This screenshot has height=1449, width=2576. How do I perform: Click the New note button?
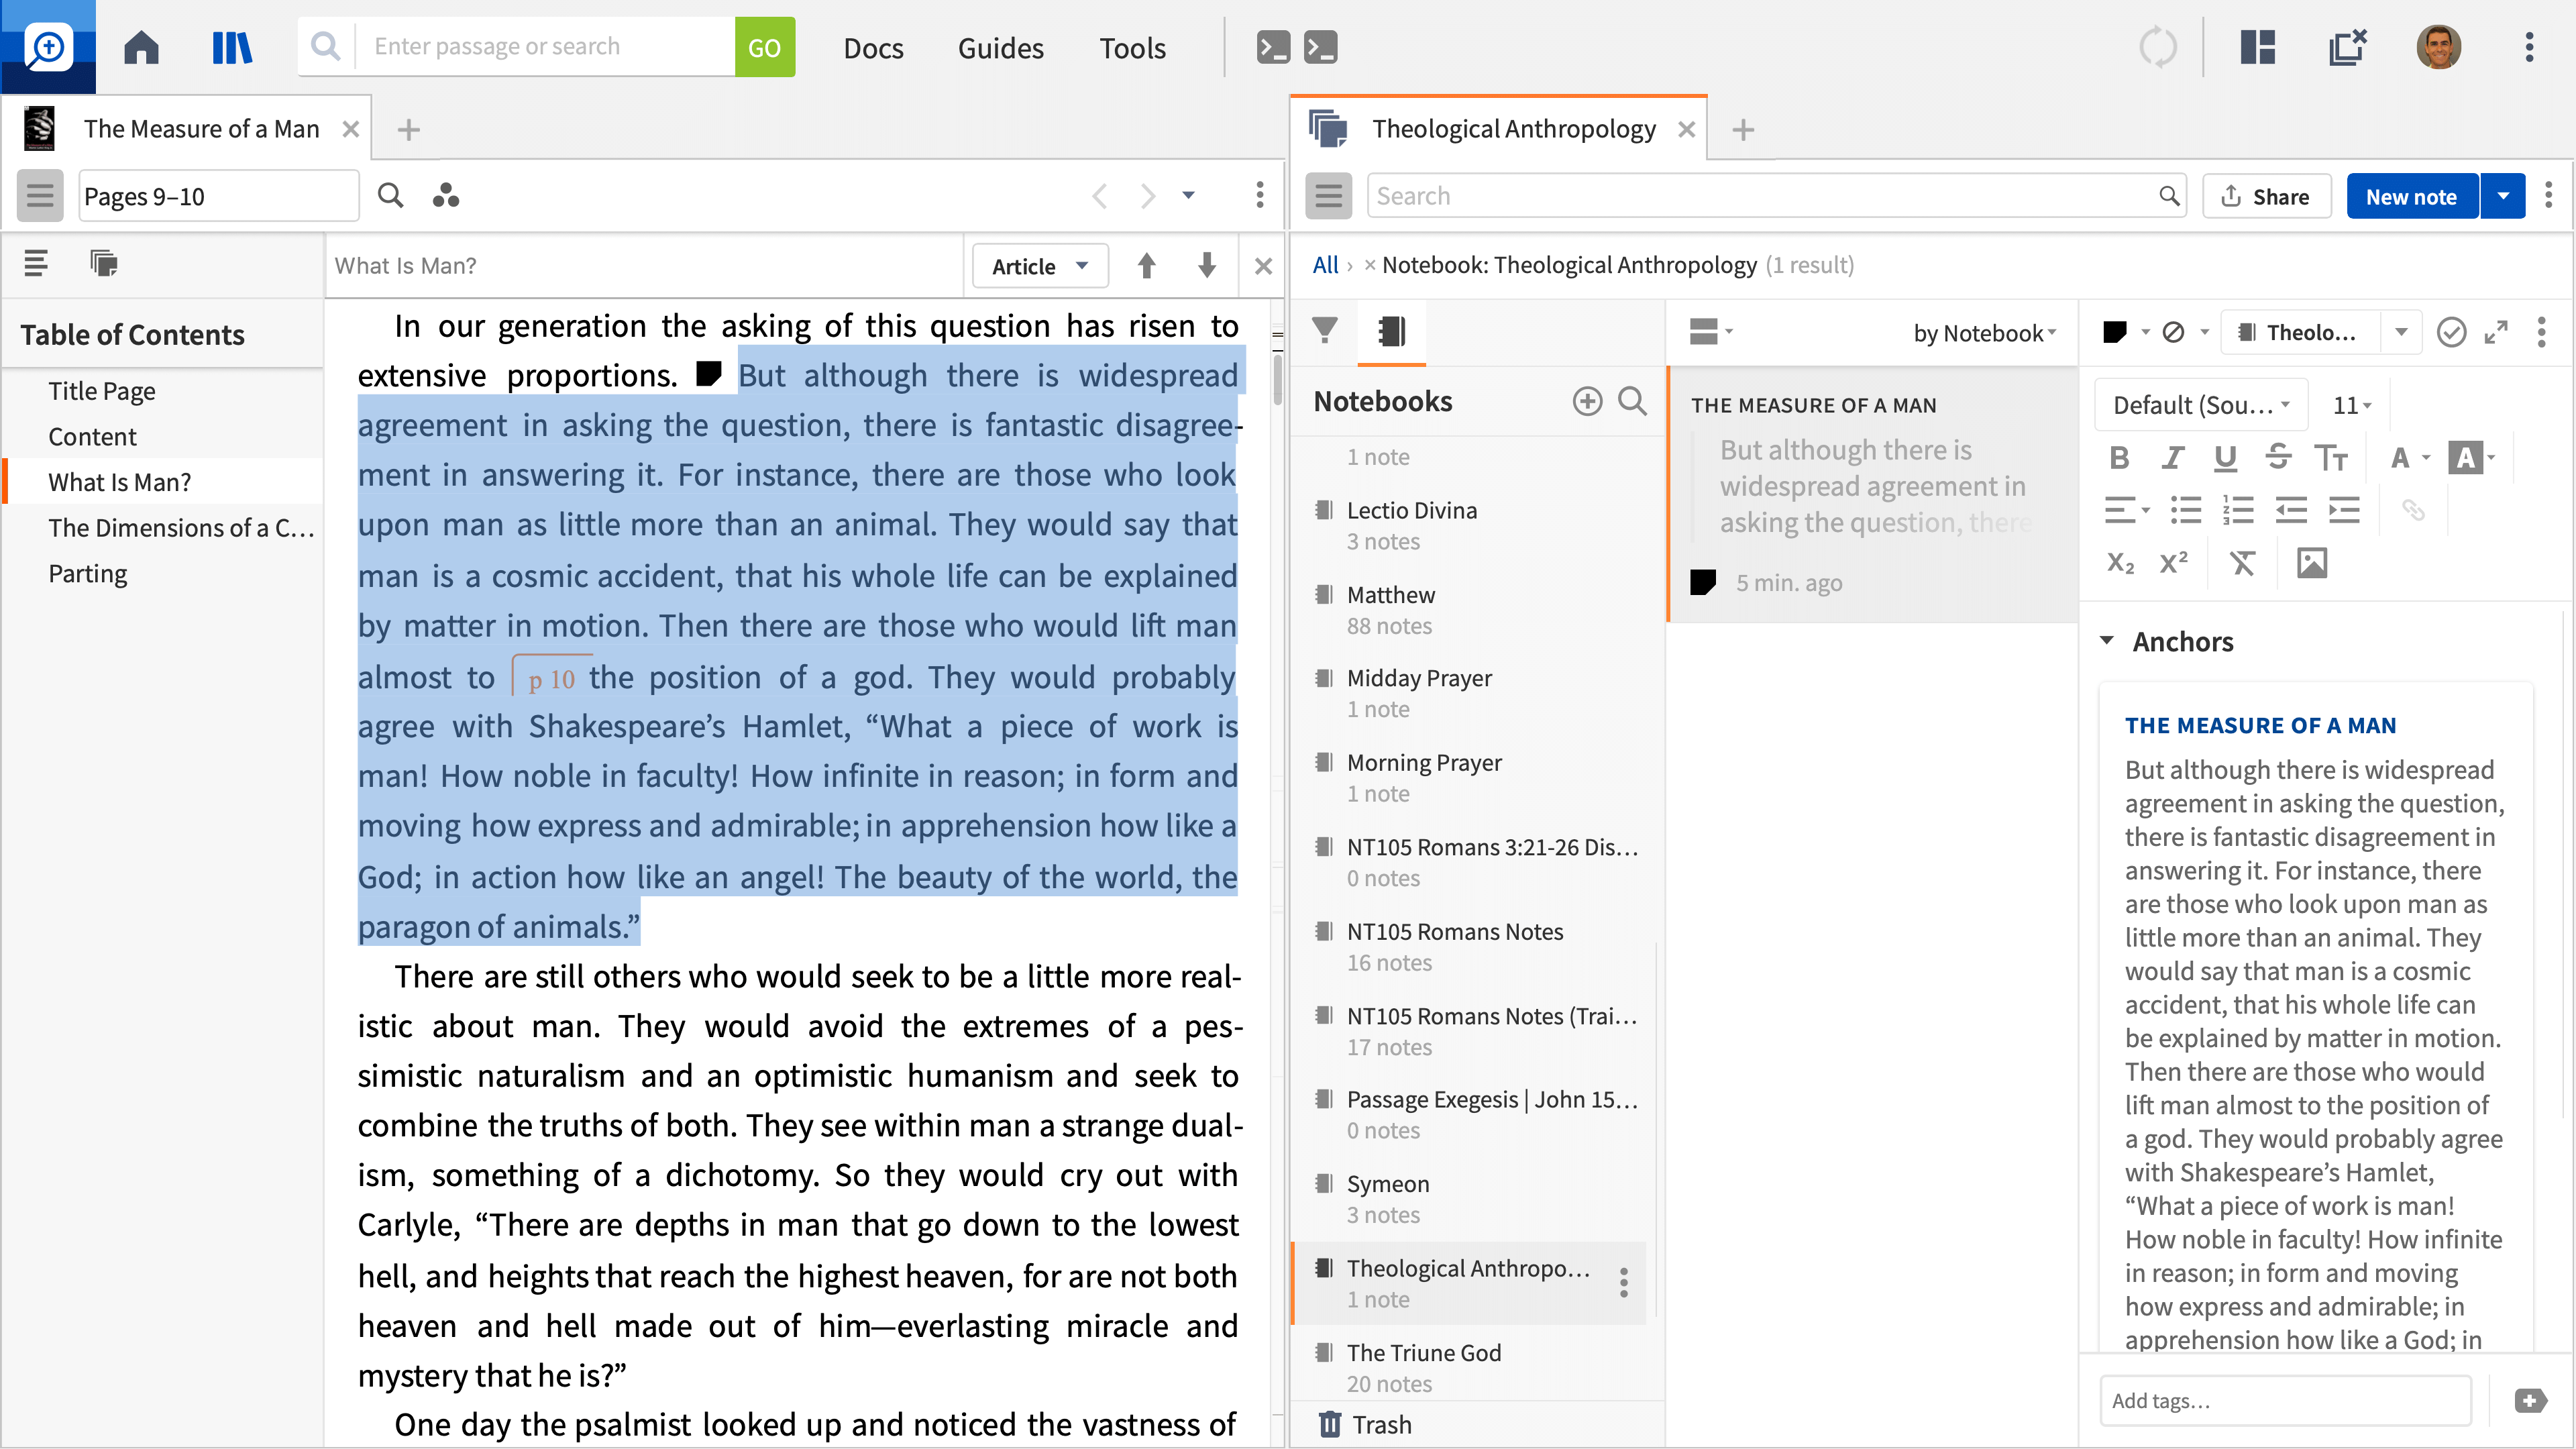tap(2411, 196)
